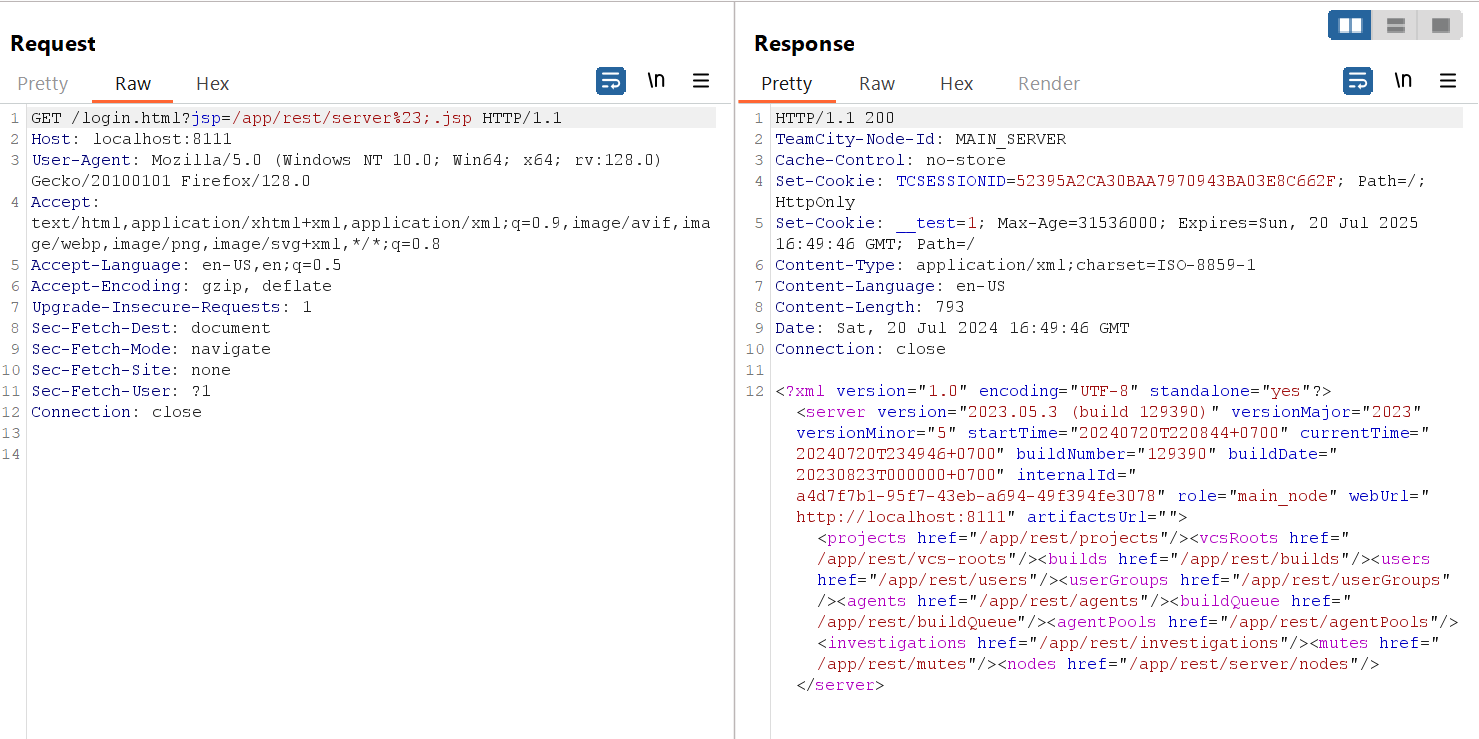Click the Date response header line
Image resolution: width=1479 pixels, height=739 pixels.
952,328
